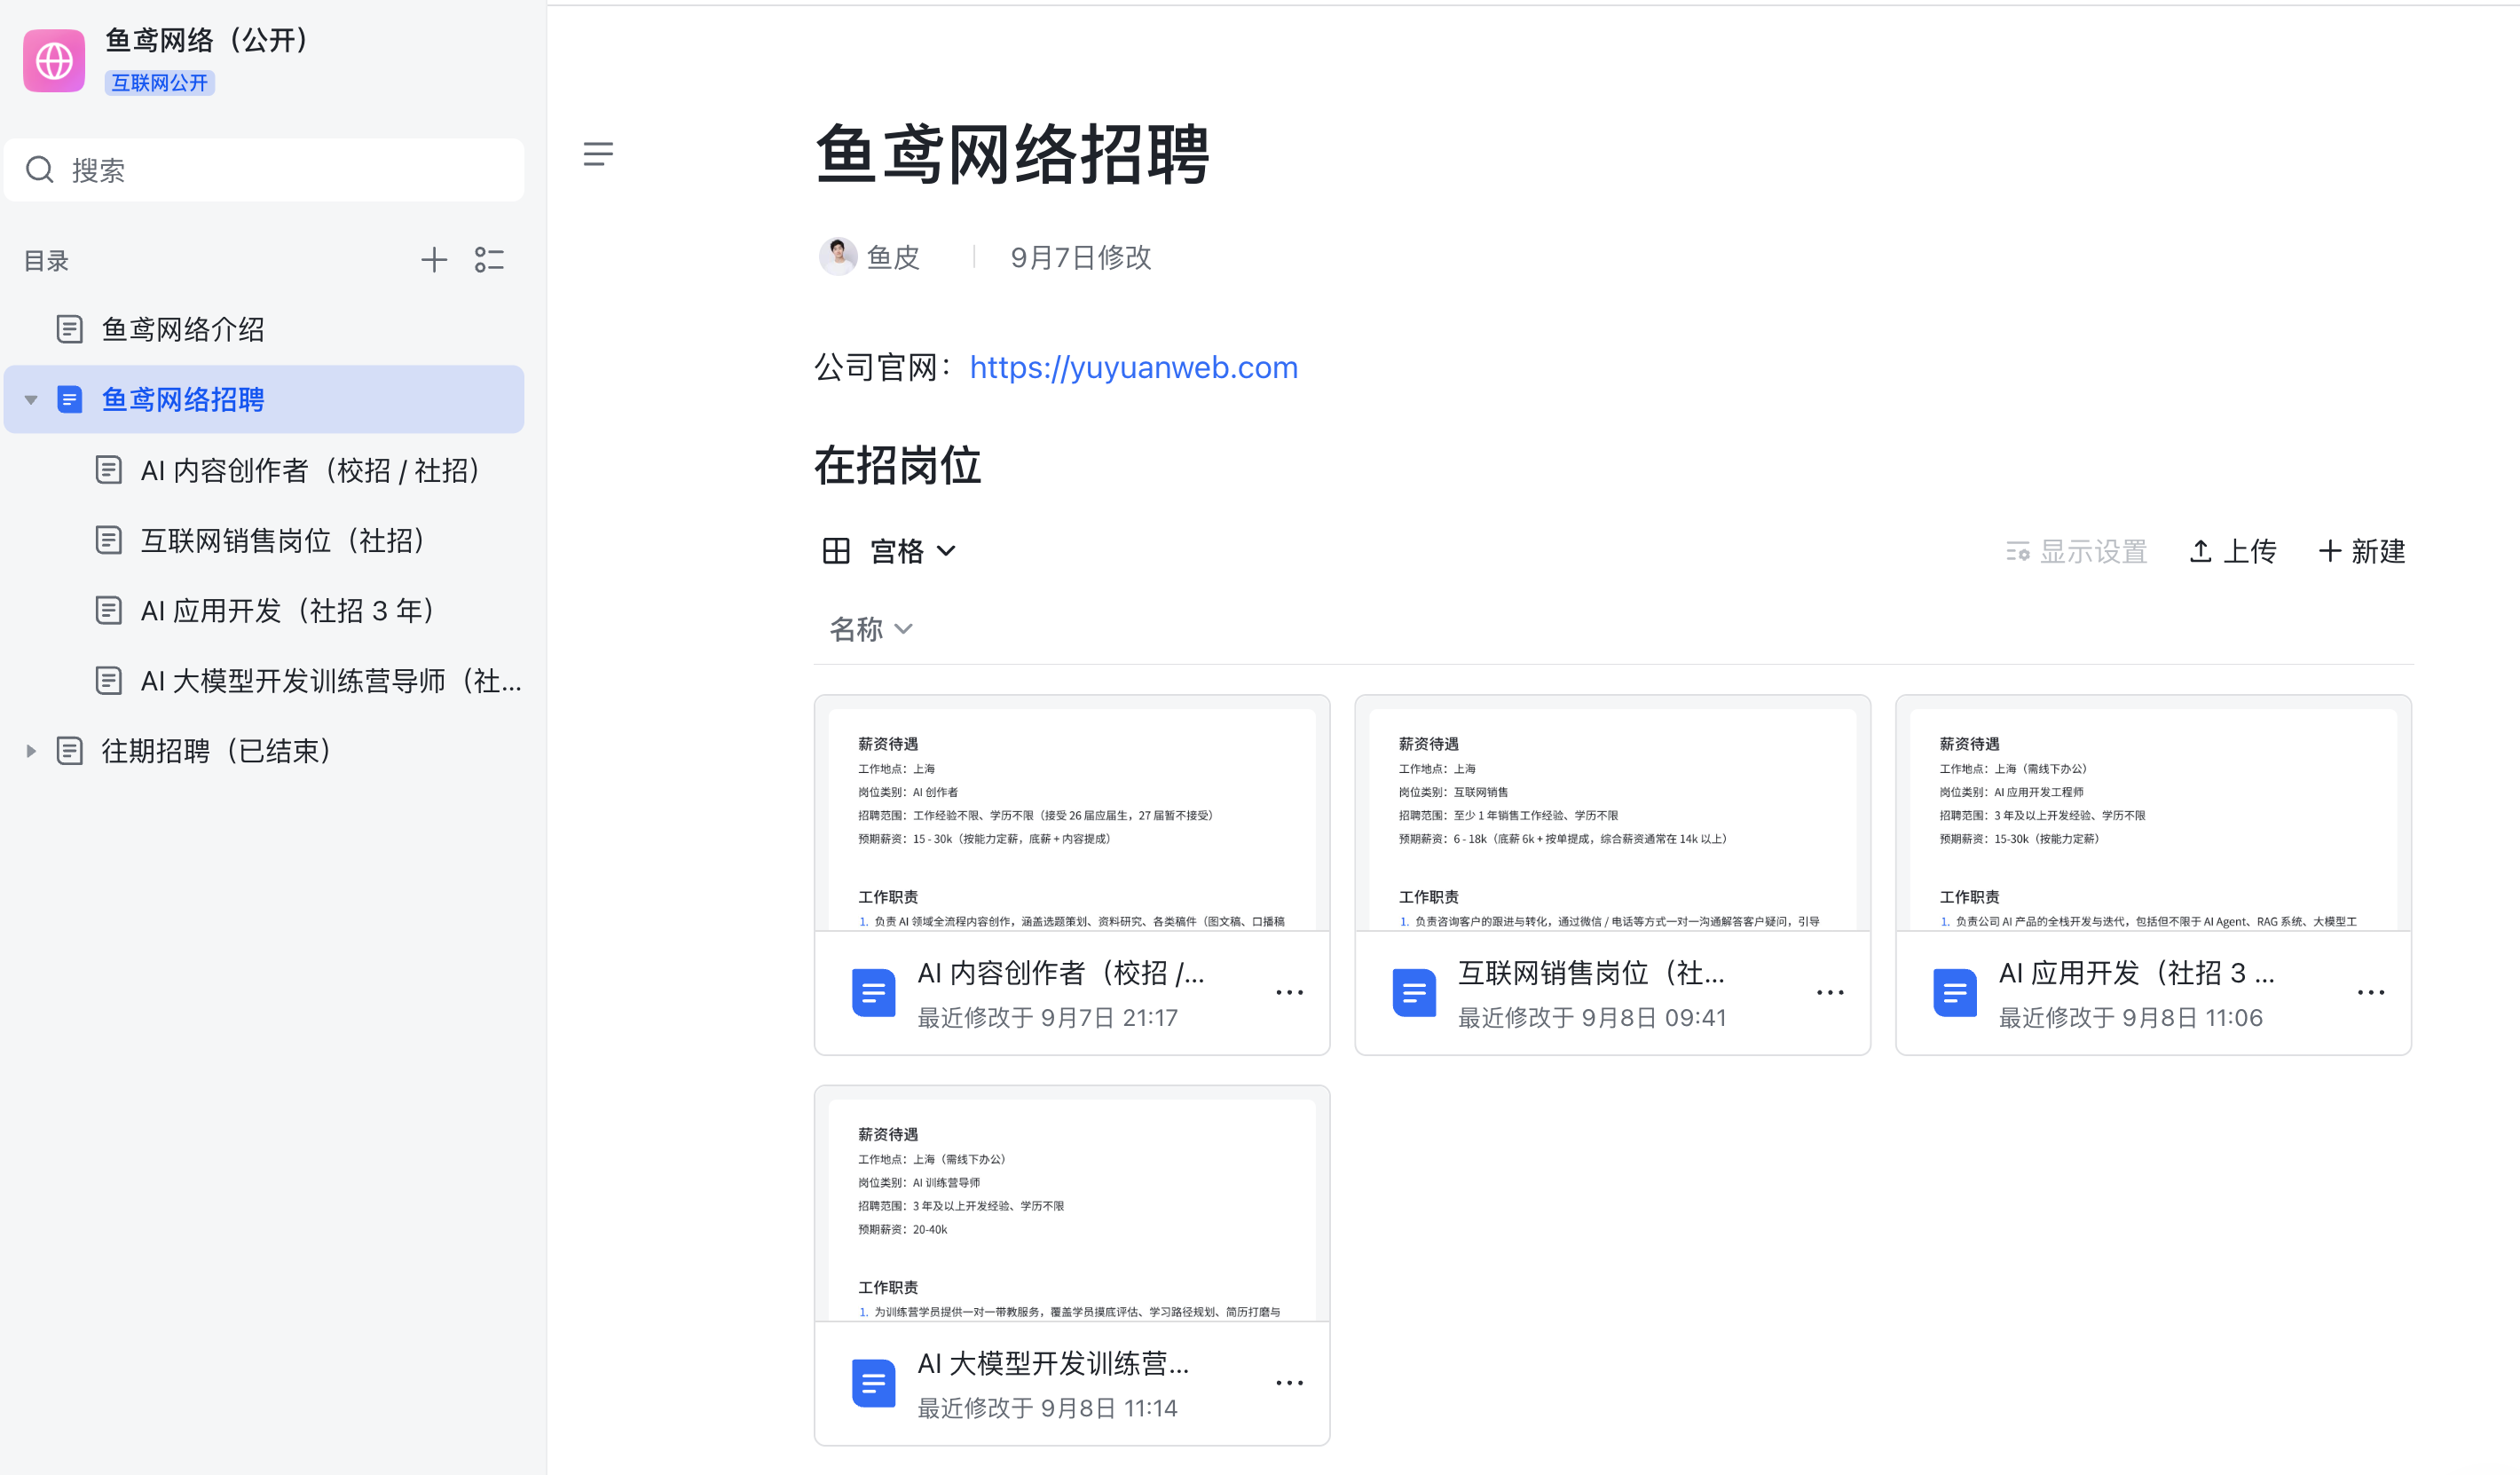Click the 搜索 search field
This screenshot has height=1475, width=2520.
click(264, 170)
